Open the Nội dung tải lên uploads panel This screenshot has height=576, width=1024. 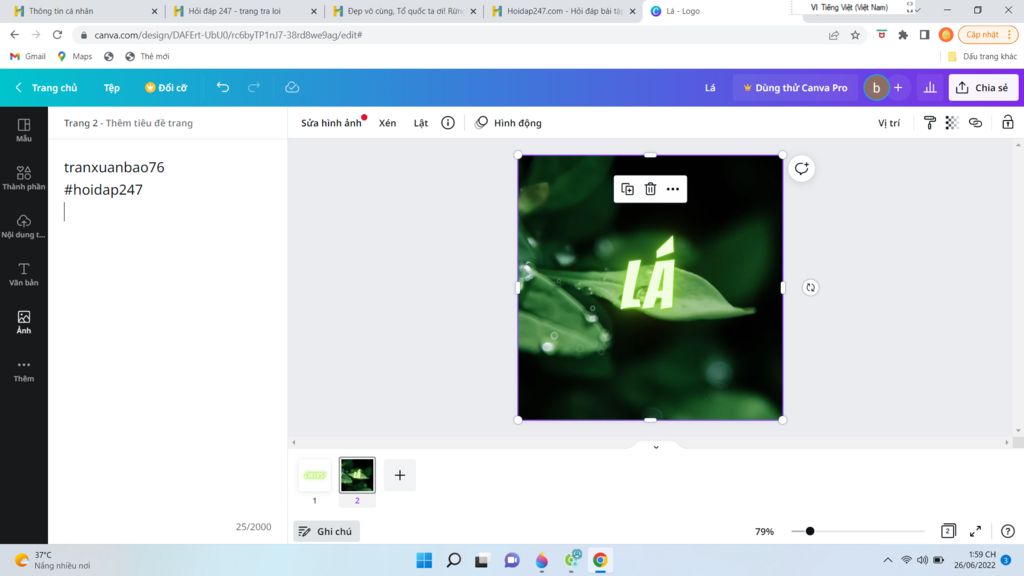(24, 226)
